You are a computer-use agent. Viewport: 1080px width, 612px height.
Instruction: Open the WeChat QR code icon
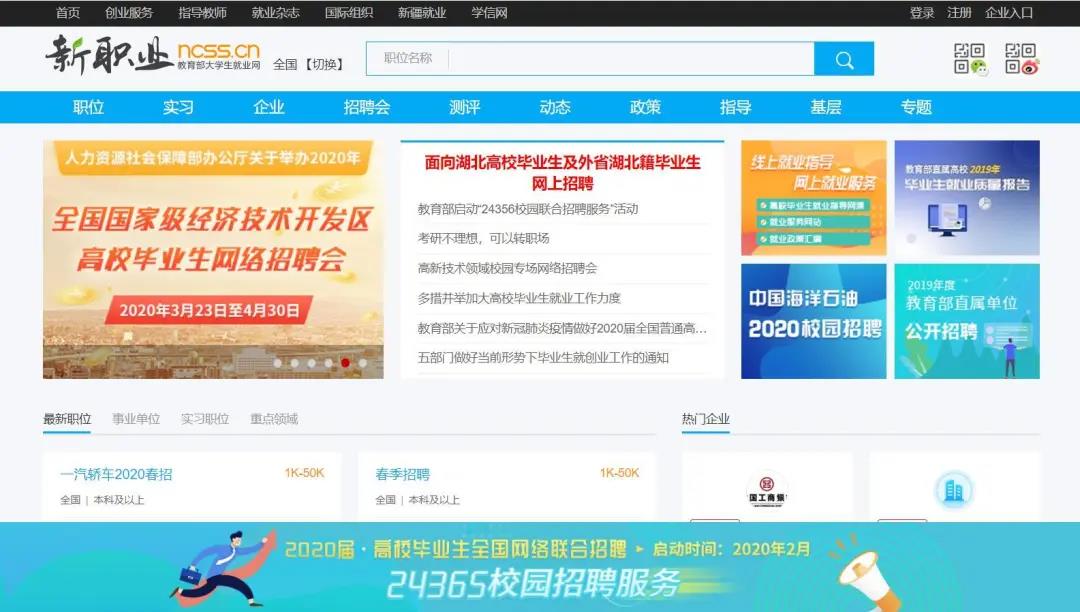969,59
